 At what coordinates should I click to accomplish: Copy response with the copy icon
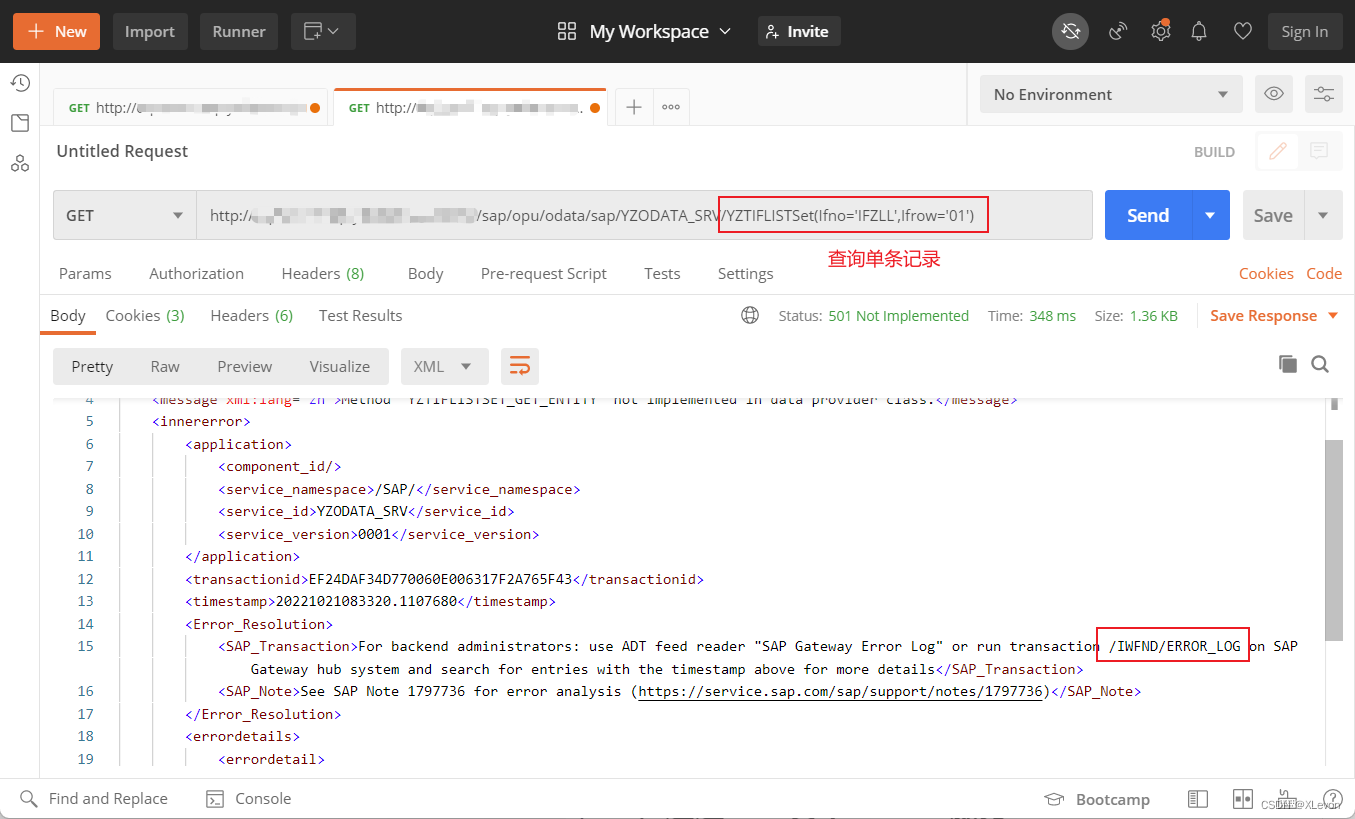(x=1288, y=365)
